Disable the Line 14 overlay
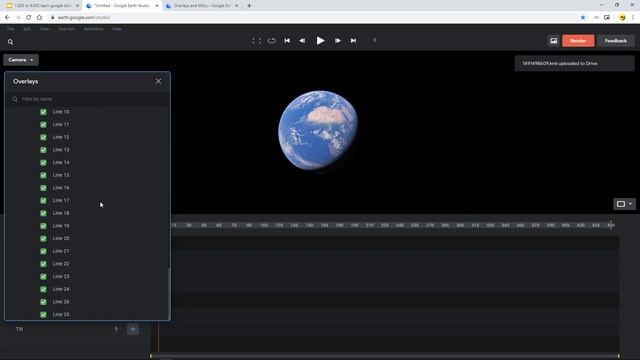The width and height of the screenshot is (640, 360). click(43, 162)
